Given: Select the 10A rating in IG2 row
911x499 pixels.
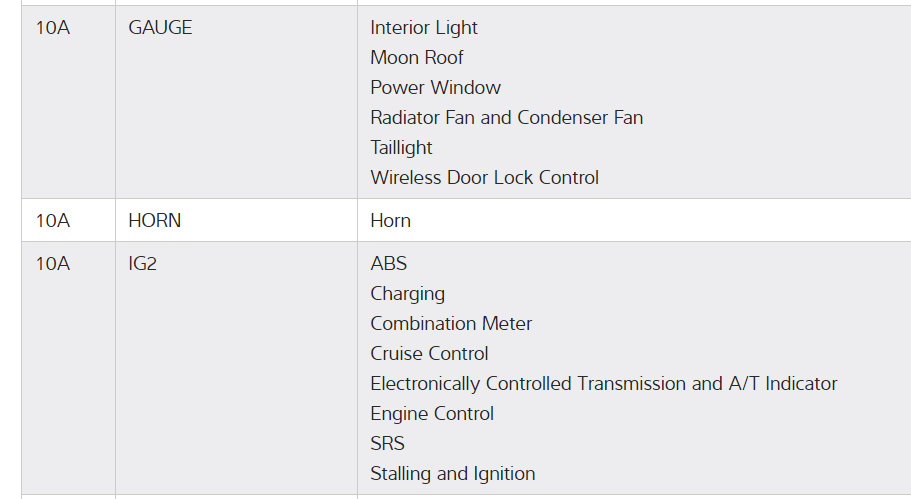Looking at the screenshot, I should pyautogui.click(x=52, y=264).
